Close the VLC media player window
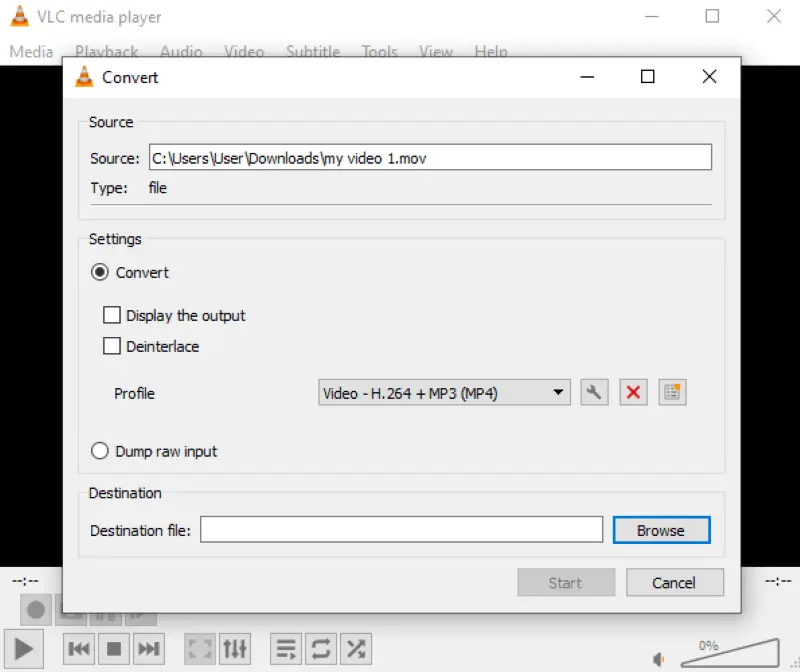The image size is (800, 672). (x=774, y=16)
